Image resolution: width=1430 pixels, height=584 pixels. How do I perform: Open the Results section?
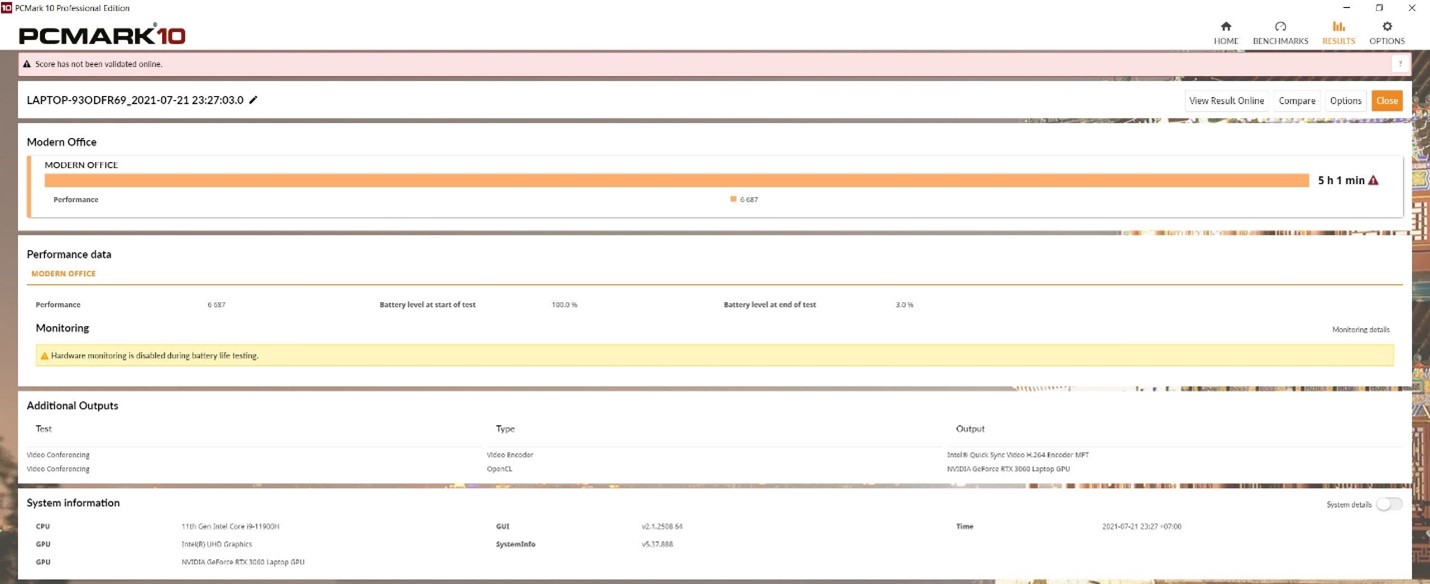(x=1338, y=33)
